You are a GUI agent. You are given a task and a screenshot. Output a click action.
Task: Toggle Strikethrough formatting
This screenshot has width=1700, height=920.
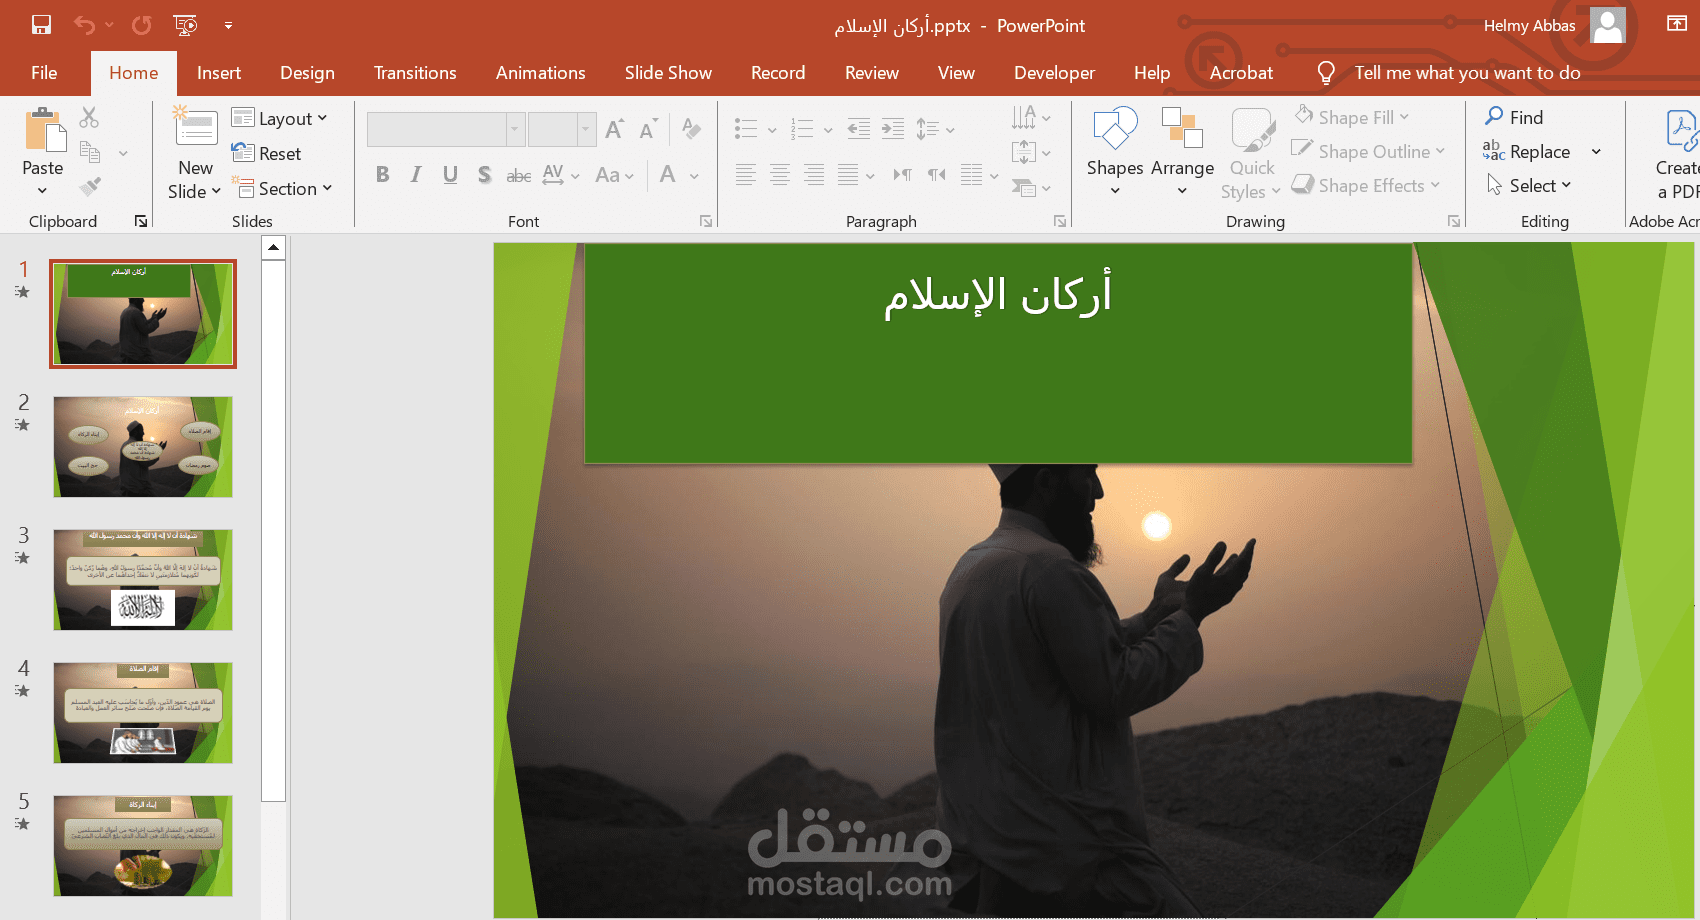tap(518, 176)
